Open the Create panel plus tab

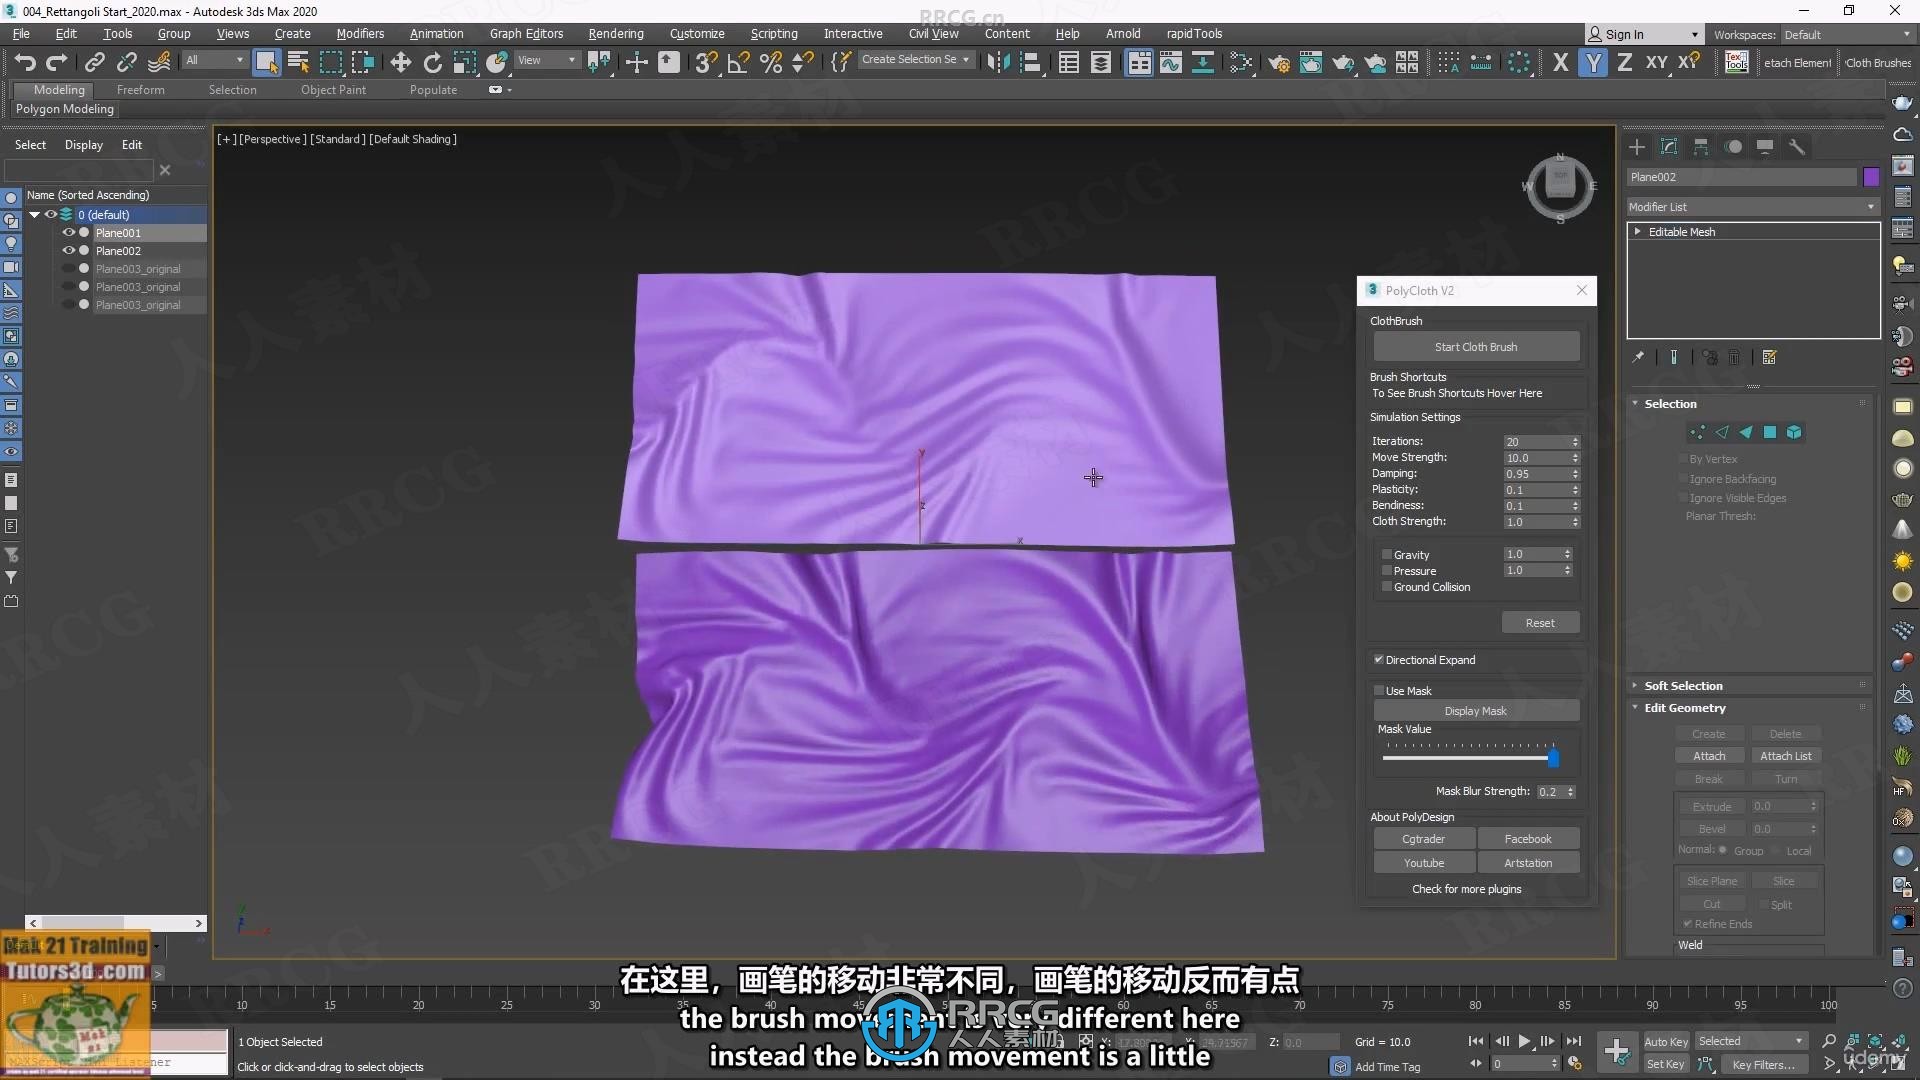[1637, 147]
